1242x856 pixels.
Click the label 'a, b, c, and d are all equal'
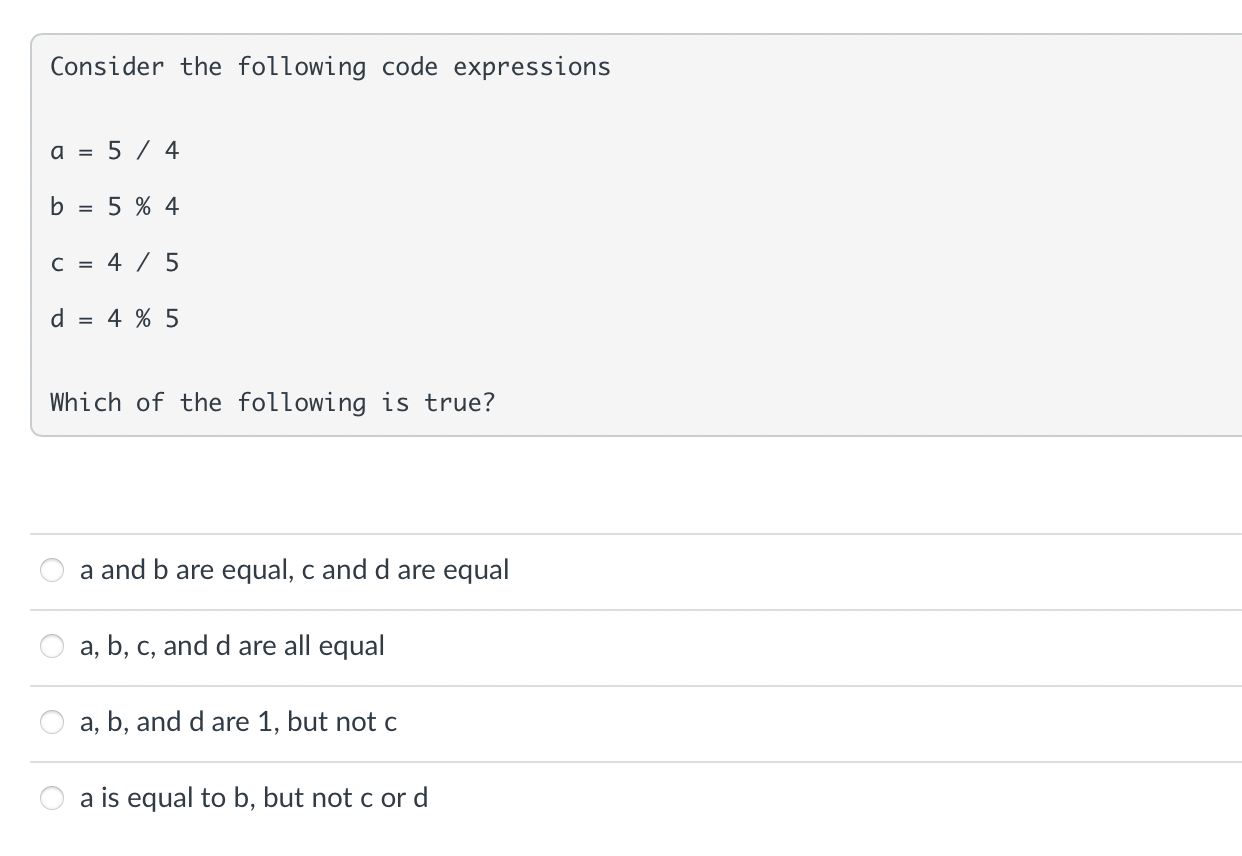(x=232, y=646)
